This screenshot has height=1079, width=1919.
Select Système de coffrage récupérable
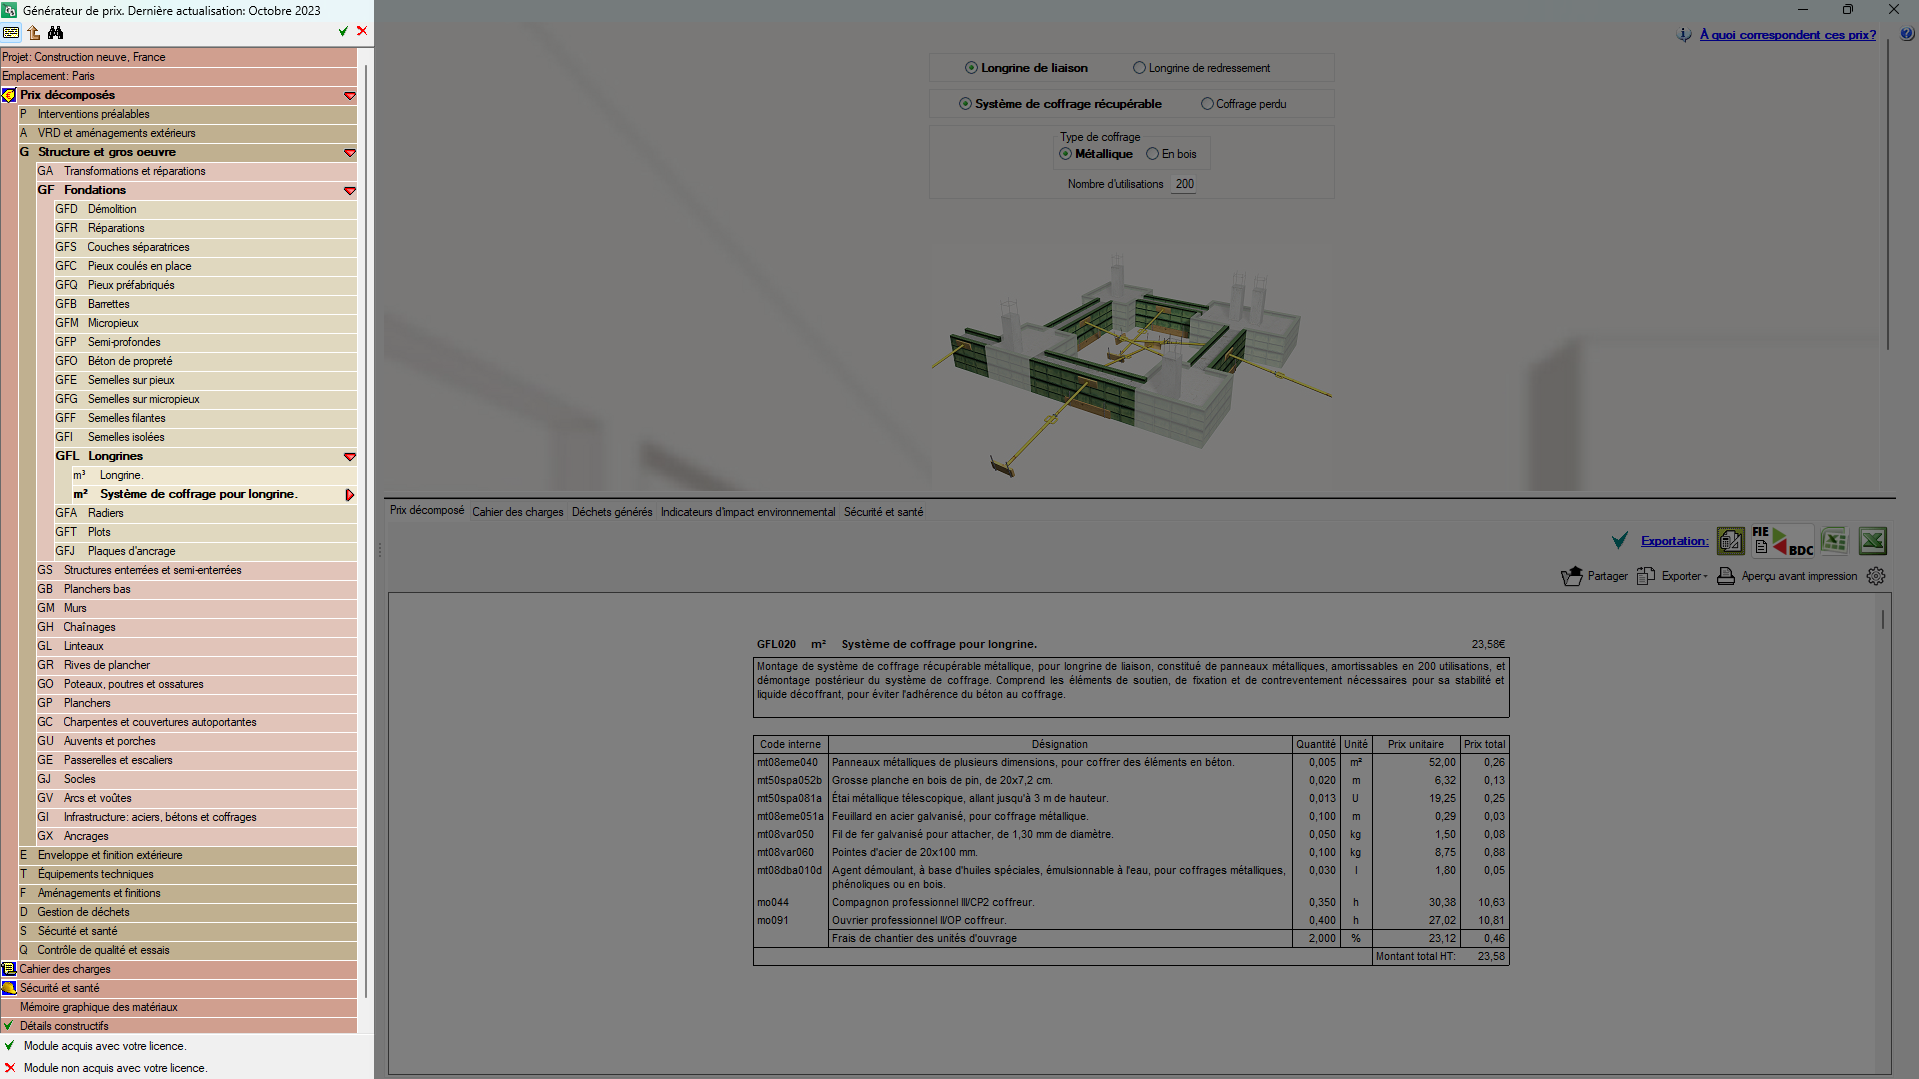point(1060,104)
